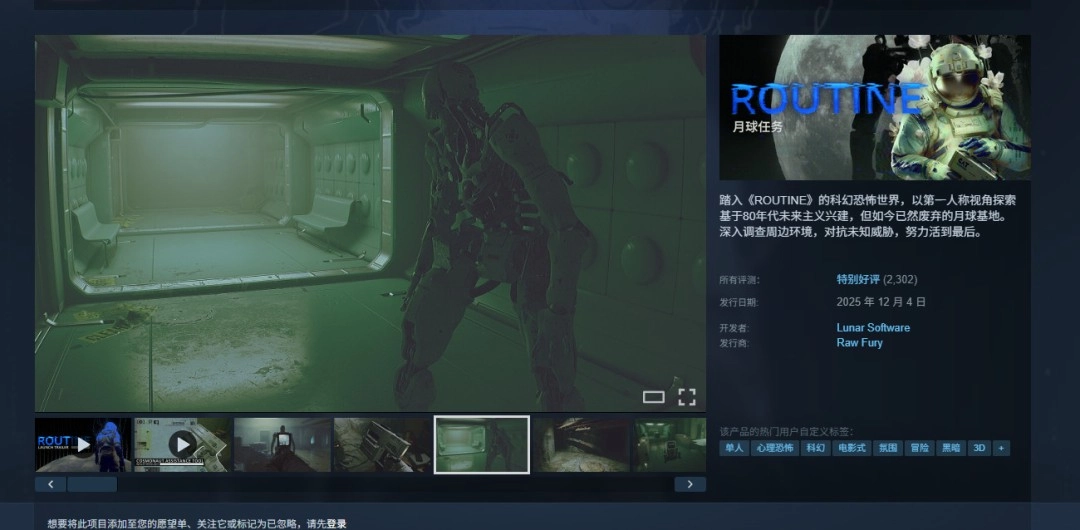
Task: Open publisher Raw Fury link
Action: pyautogui.click(x=859, y=343)
